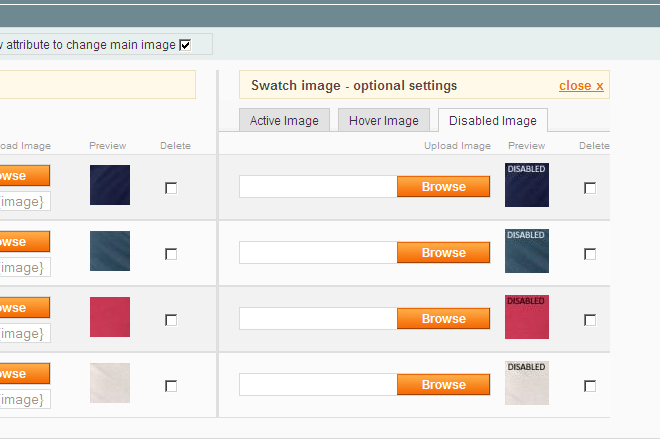Click the upload file field in teal row
The width and height of the screenshot is (660, 440).
[x=318, y=253]
